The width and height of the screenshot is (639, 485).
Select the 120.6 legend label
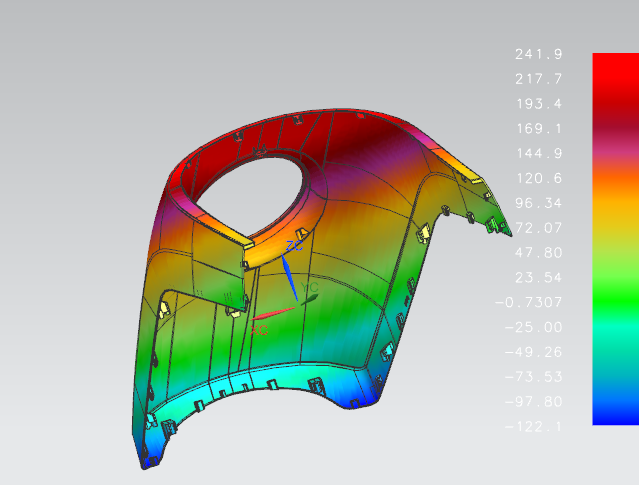coord(539,178)
